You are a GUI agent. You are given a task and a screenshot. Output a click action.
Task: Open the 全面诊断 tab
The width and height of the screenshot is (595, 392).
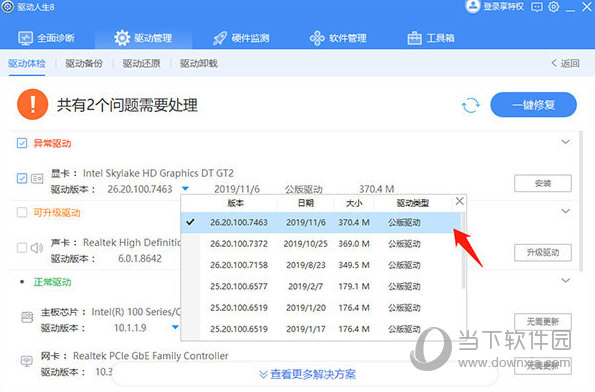pyautogui.click(x=46, y=38)
